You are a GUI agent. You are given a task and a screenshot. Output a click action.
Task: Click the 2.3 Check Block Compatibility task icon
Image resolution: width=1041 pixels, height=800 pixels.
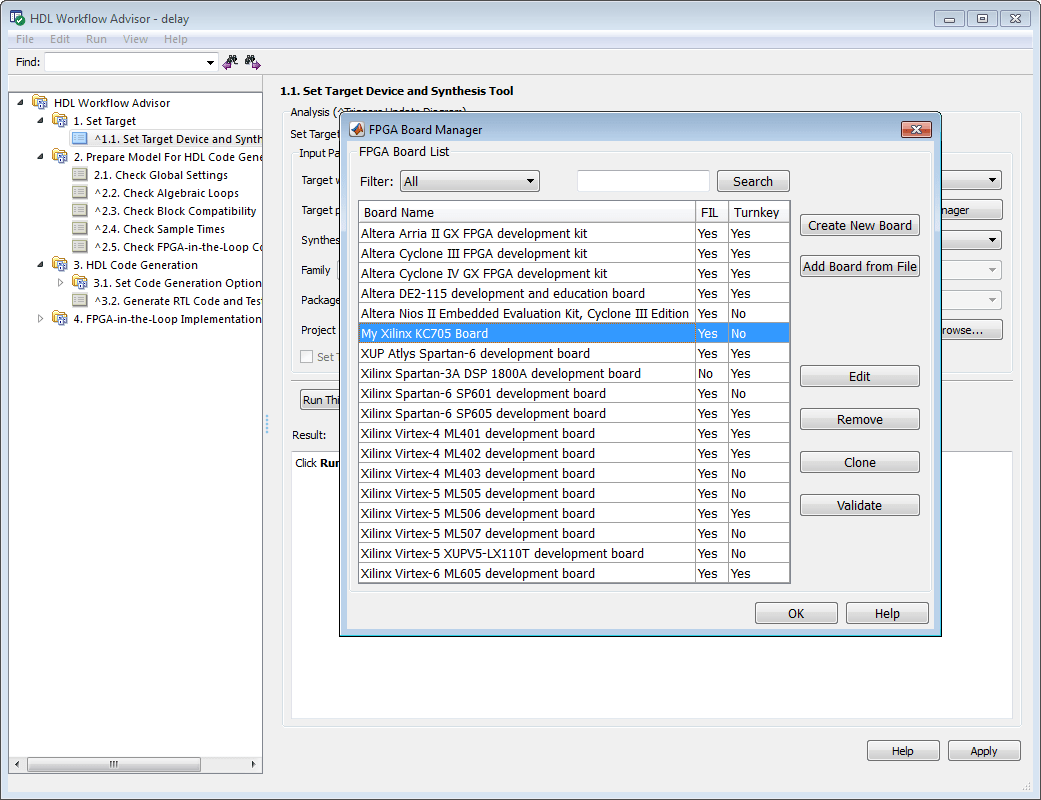80,210
